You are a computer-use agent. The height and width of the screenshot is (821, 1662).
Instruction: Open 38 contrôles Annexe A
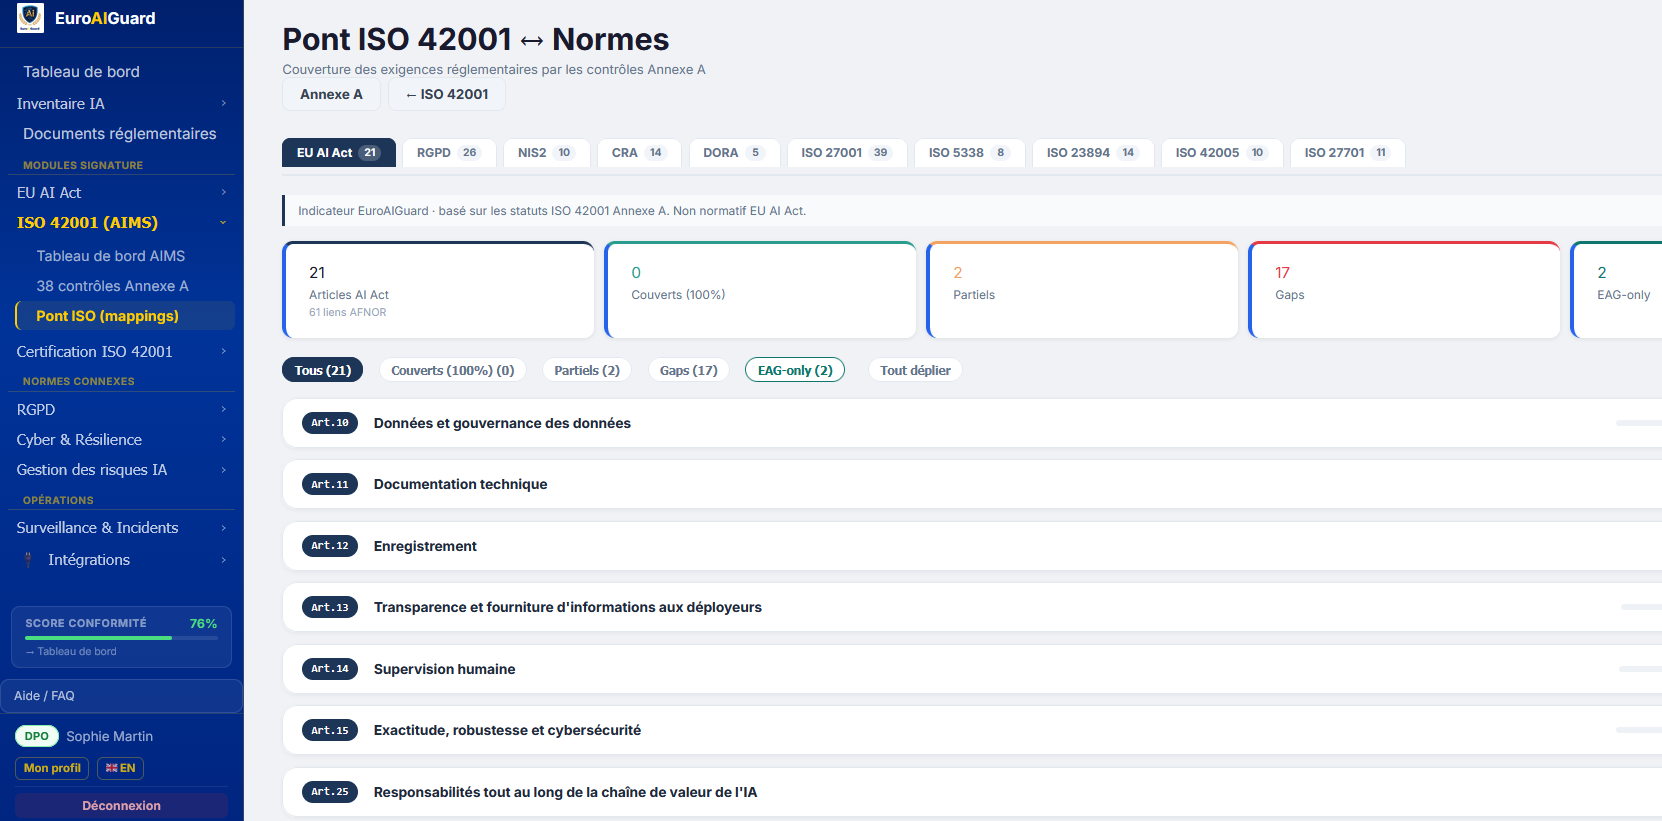tap(112, 286)
